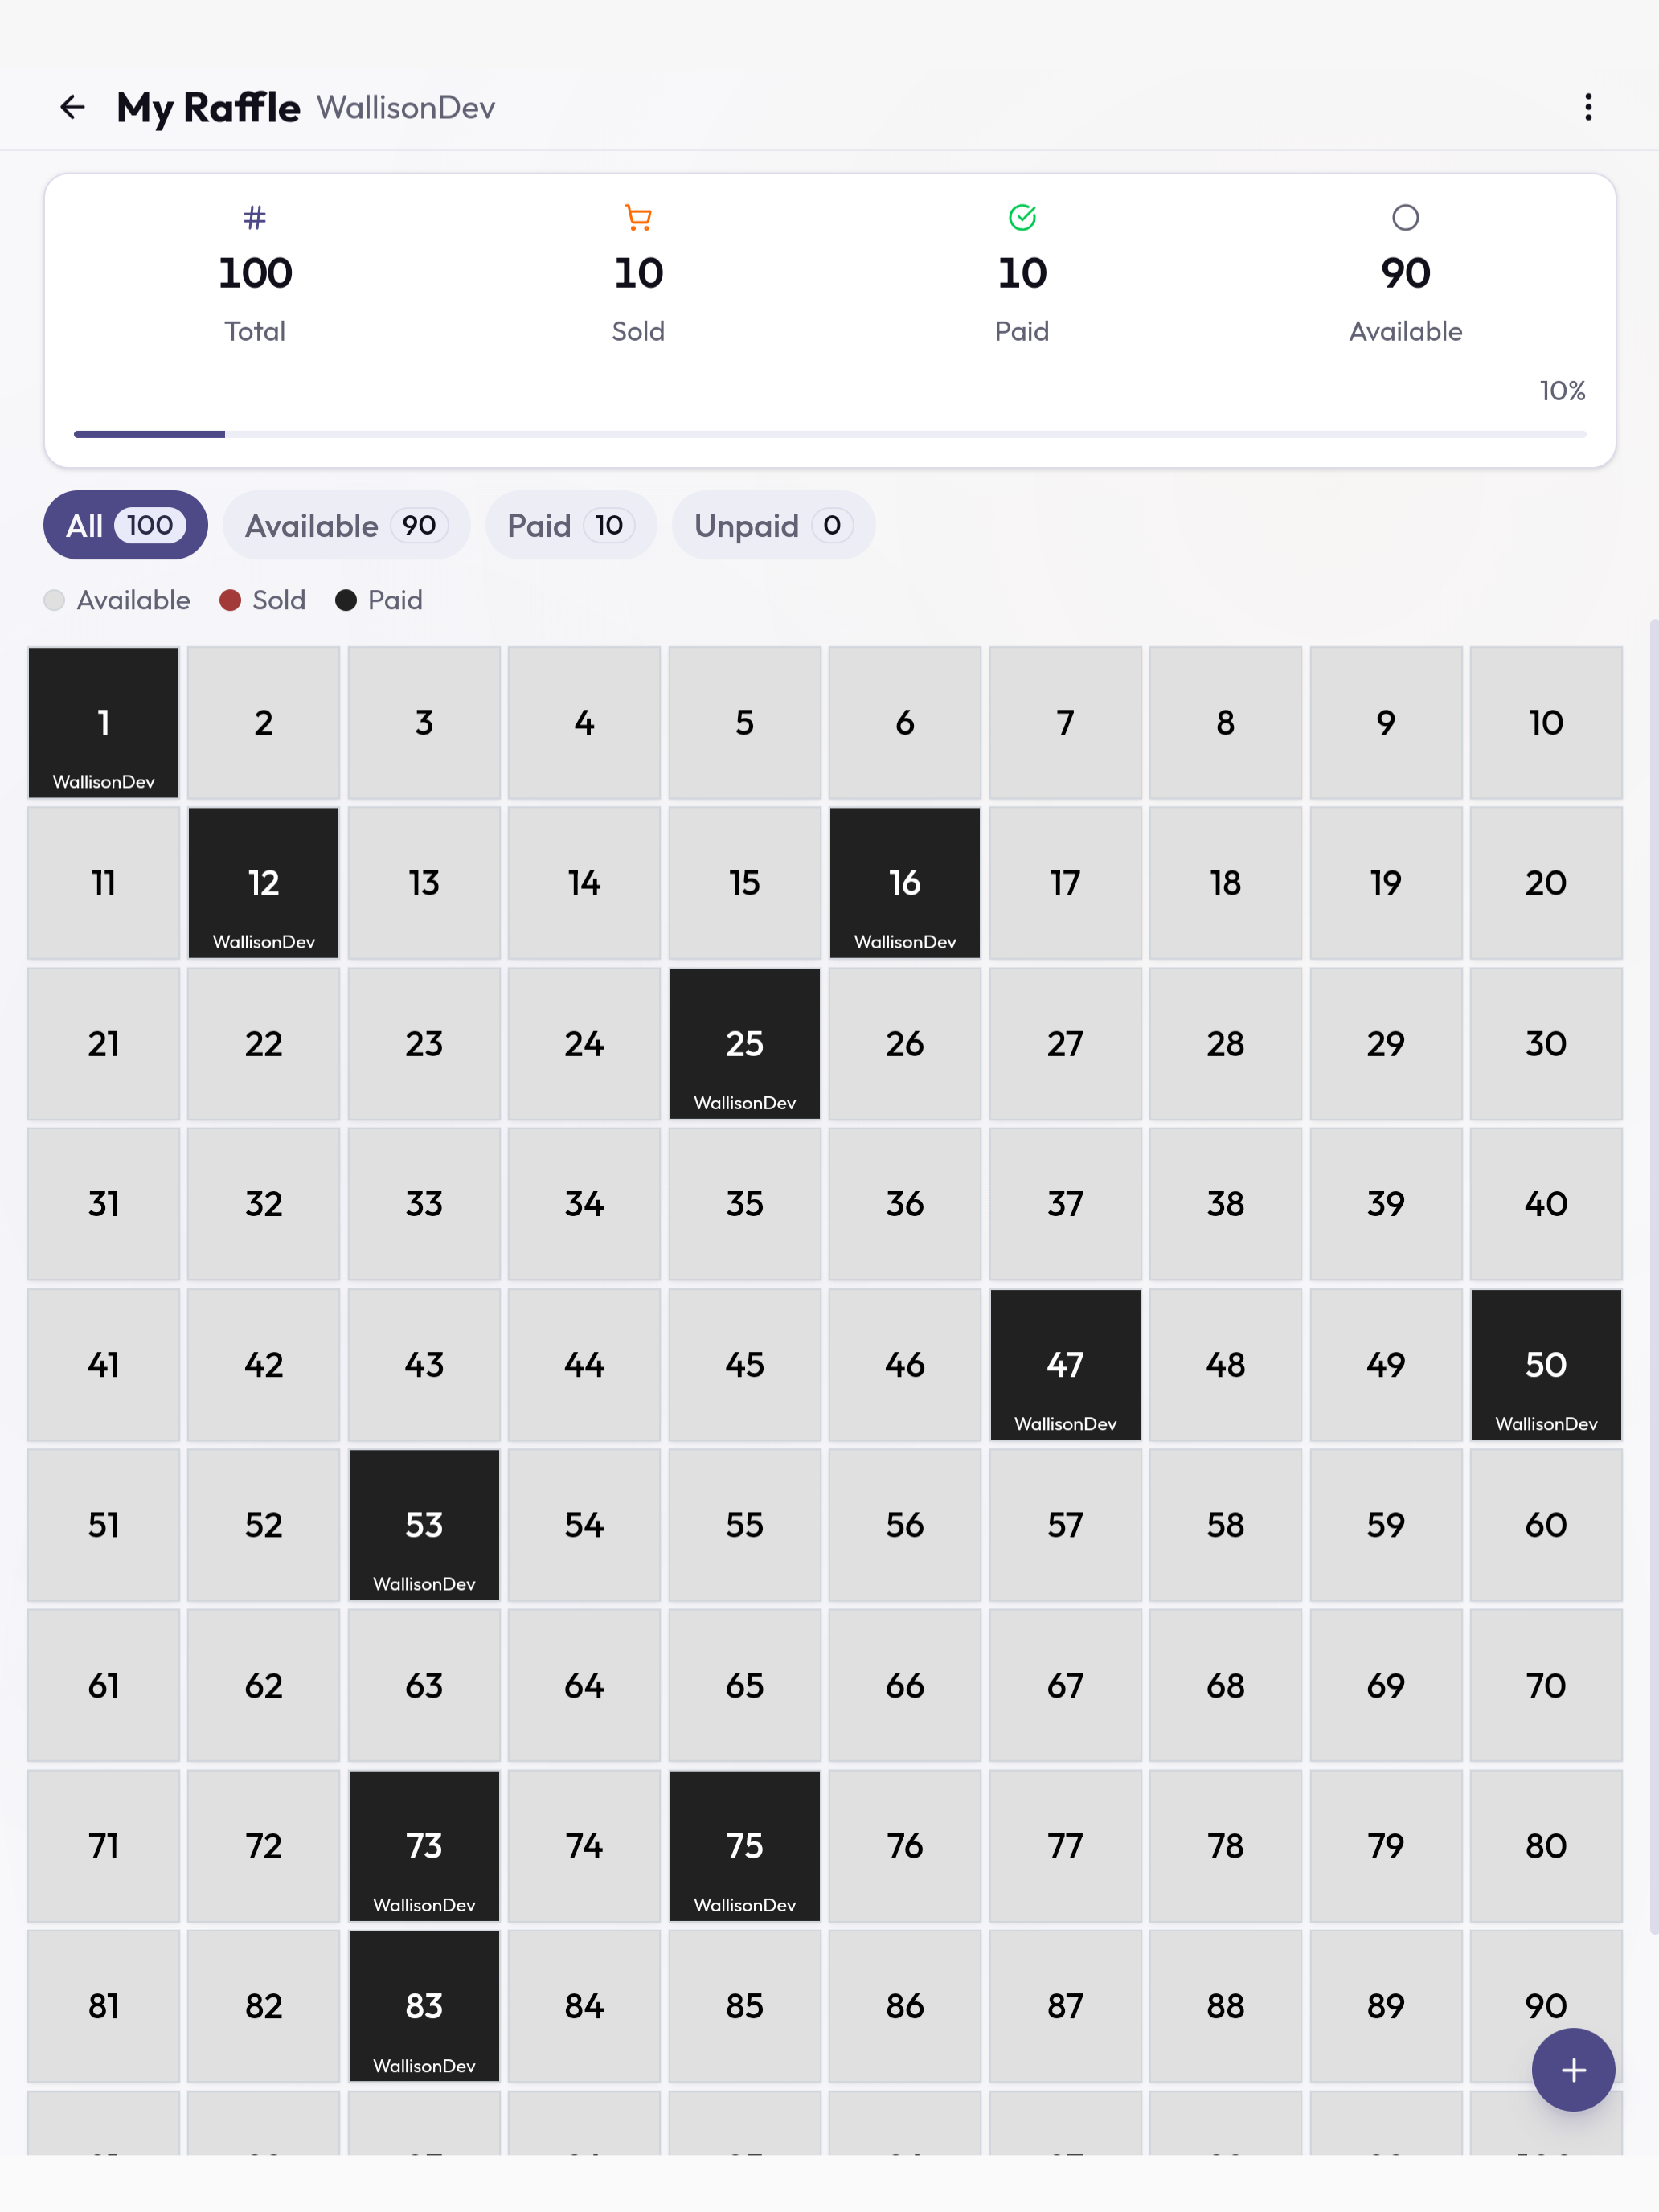Pick ticket number 64
Image resolution: width=1659 pixels, height=2212 pixels.
click(x=584, y=1686)
